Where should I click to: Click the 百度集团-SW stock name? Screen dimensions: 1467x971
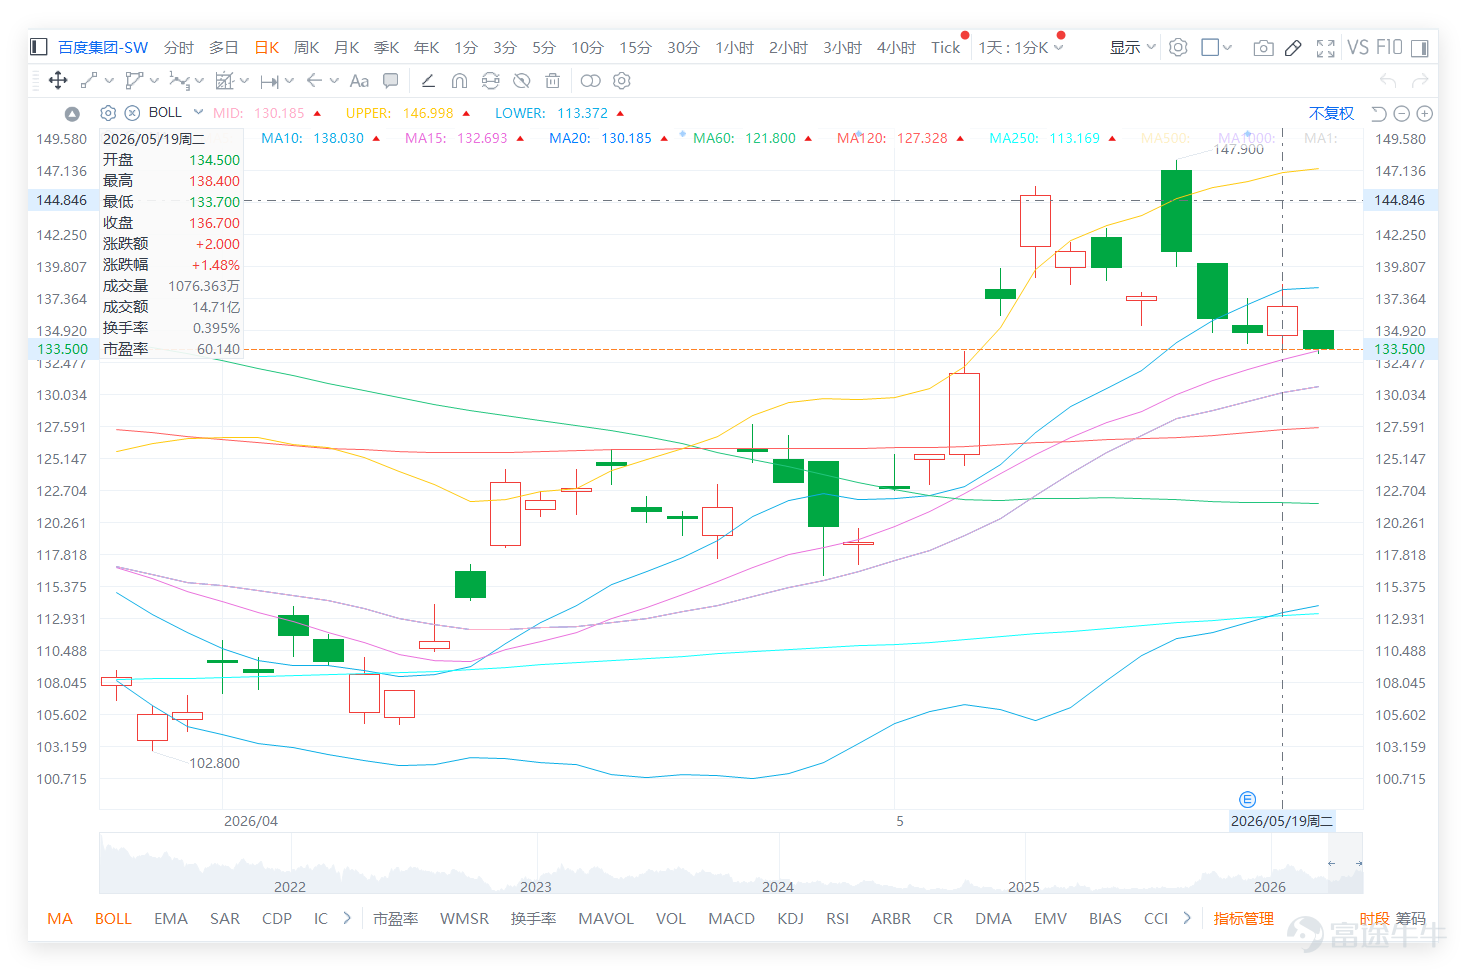[103, 47]
